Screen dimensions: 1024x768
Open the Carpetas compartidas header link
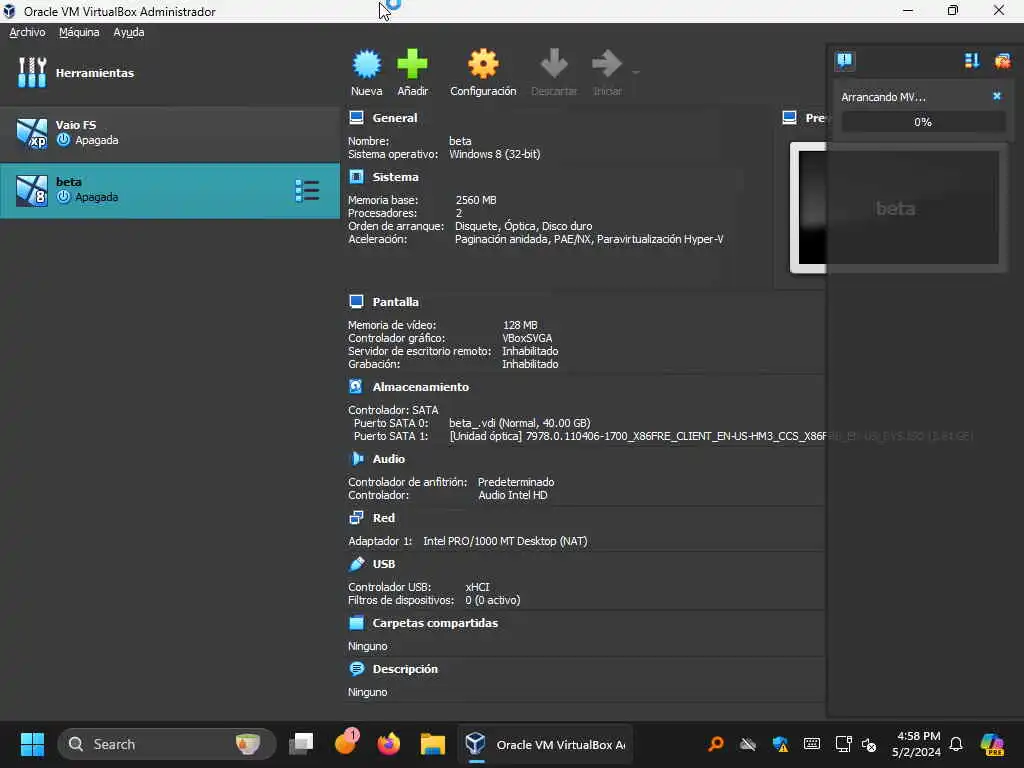click(x=435, y=623)
